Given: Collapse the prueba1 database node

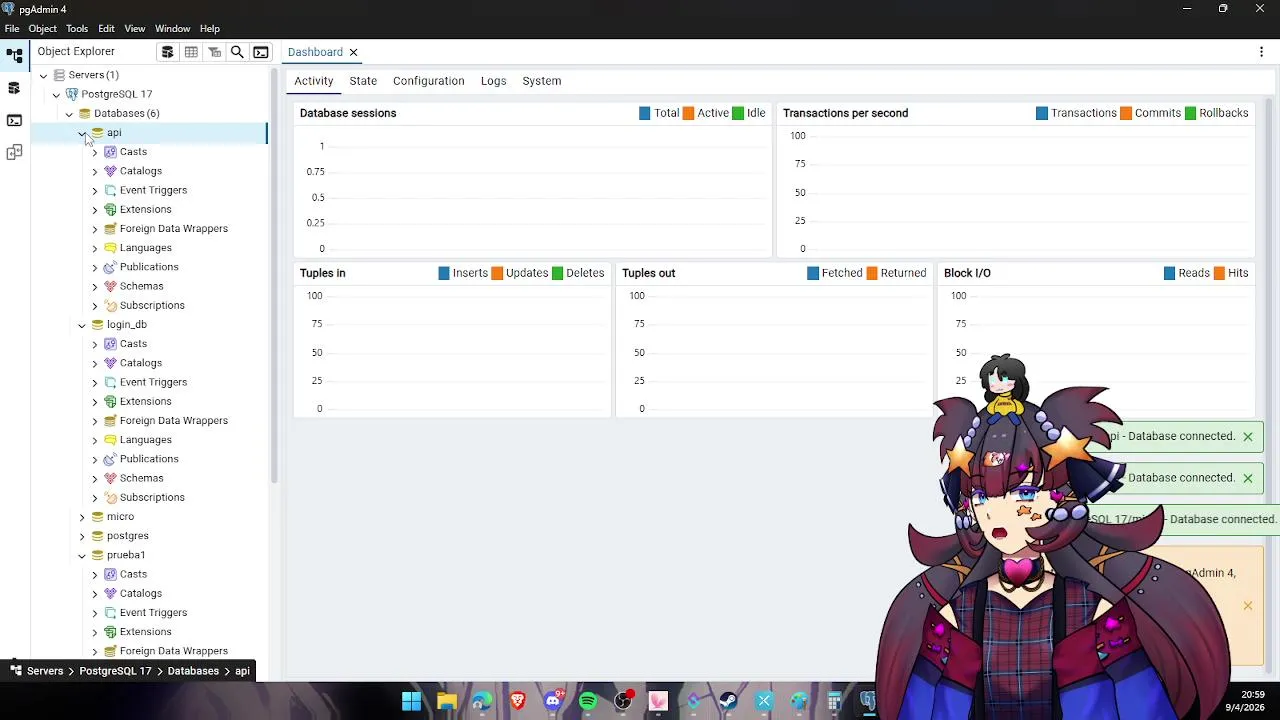Looking at the screenshot, I should point(82,555).
